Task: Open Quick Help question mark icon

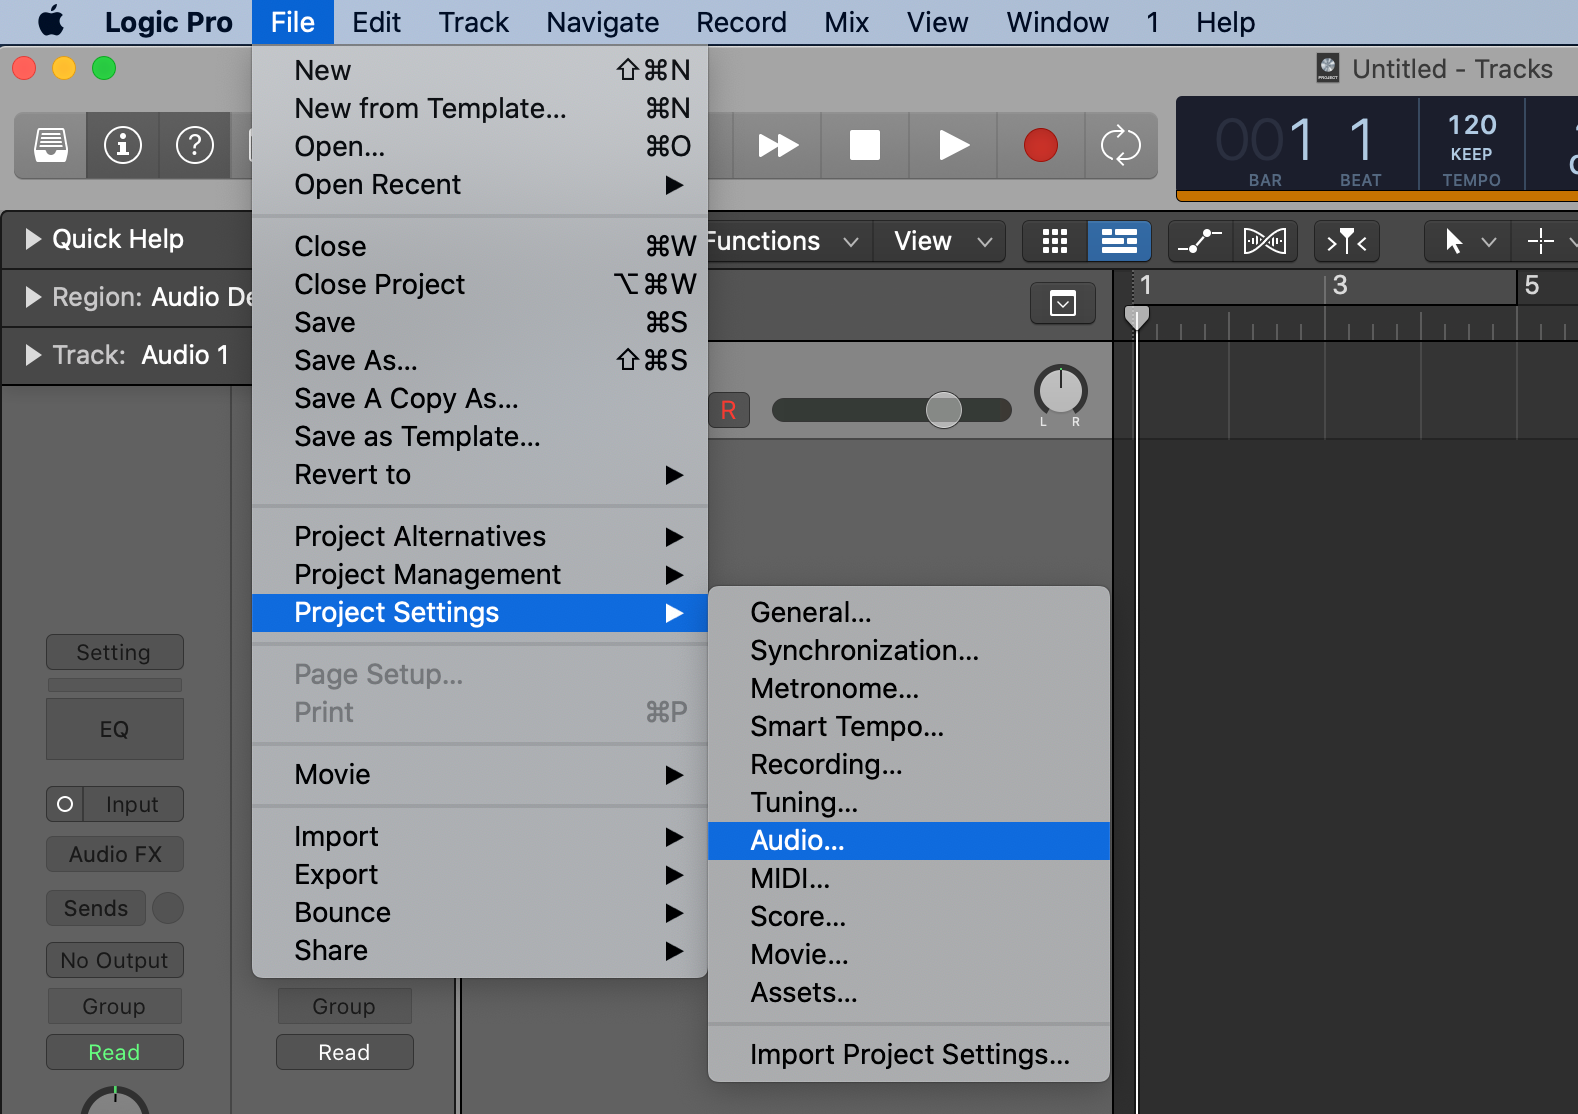Action: click(x=195, y=145)
